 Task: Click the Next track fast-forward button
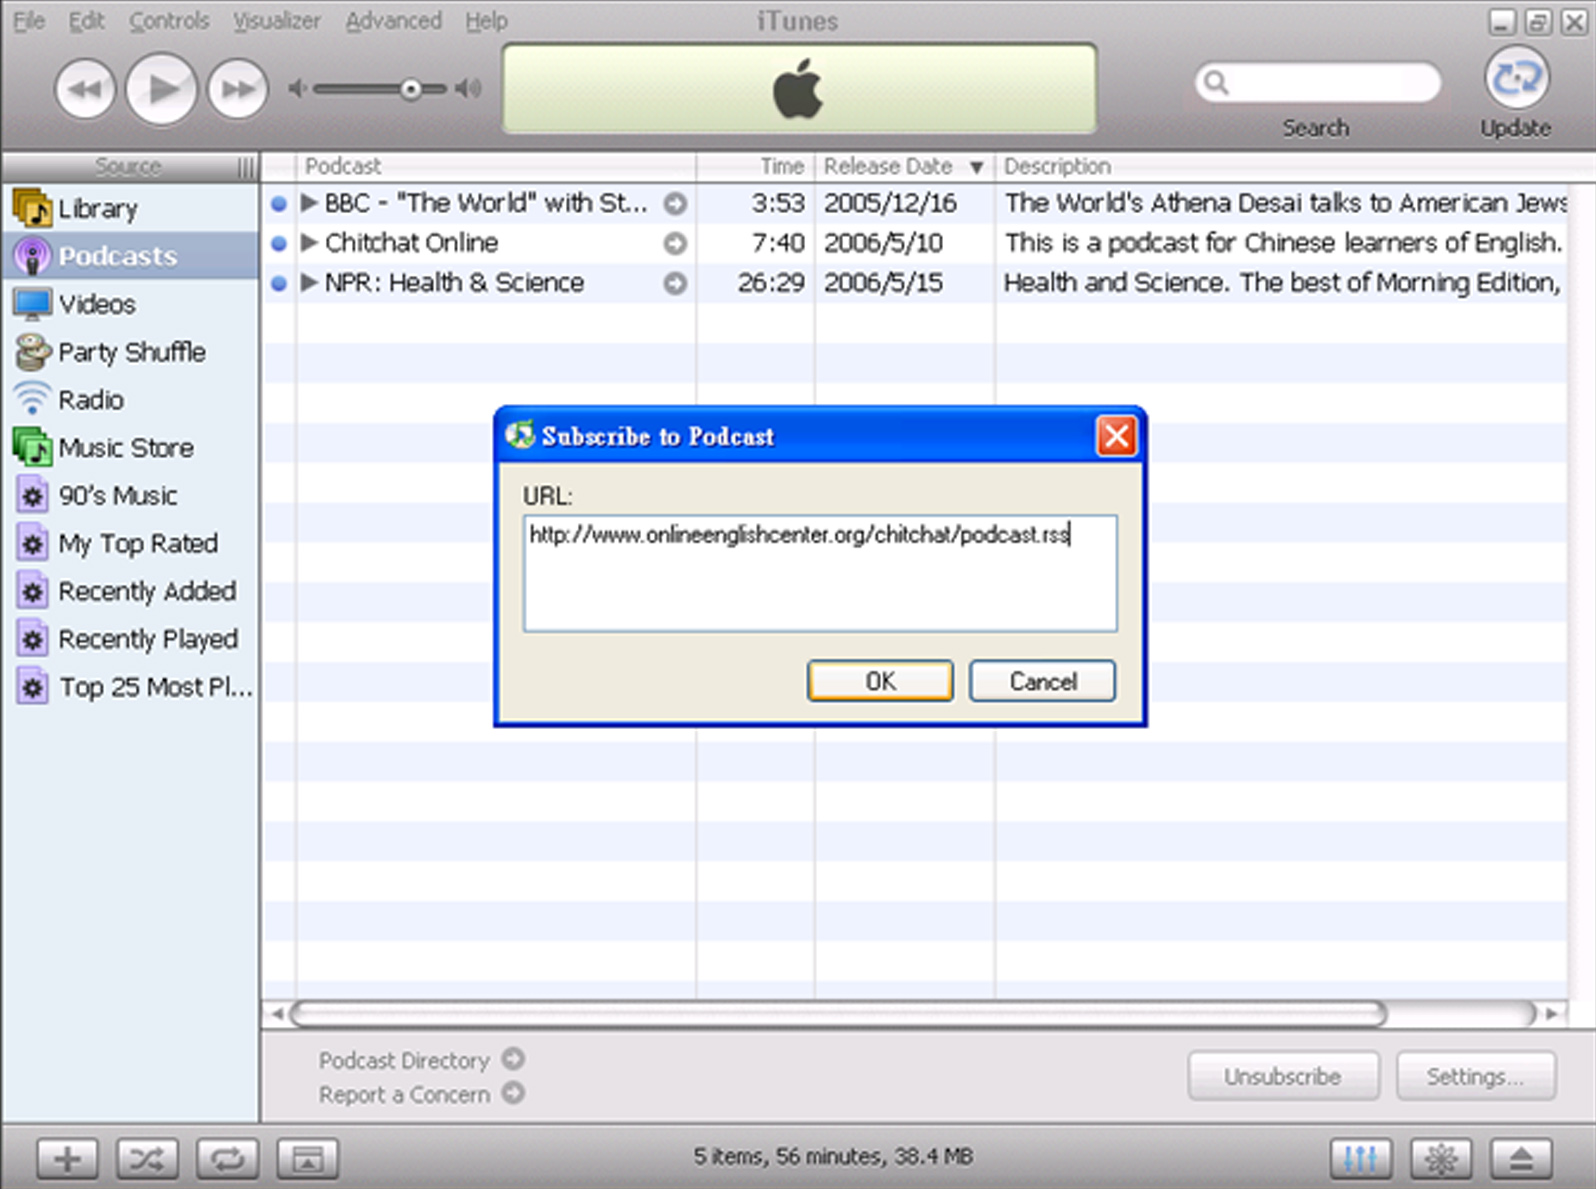238,90
